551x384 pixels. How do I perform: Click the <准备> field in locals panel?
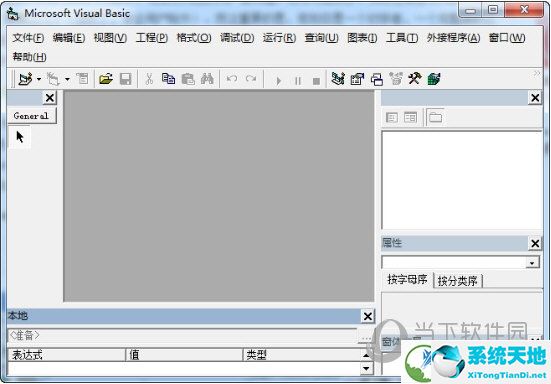click(x=182, y=336)
